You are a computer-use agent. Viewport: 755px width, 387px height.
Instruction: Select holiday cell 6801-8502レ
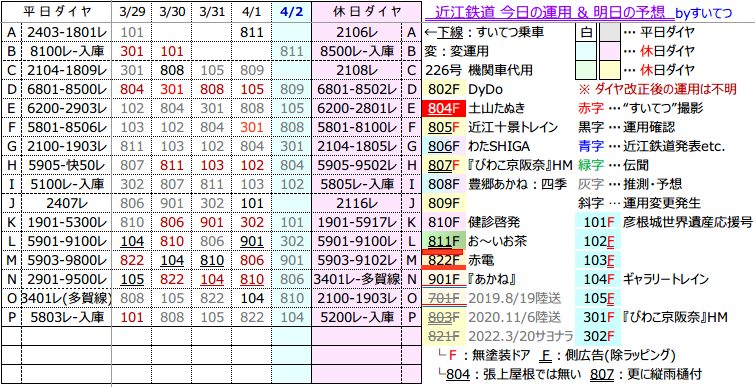pyautogui.click(x=357, y=90)
